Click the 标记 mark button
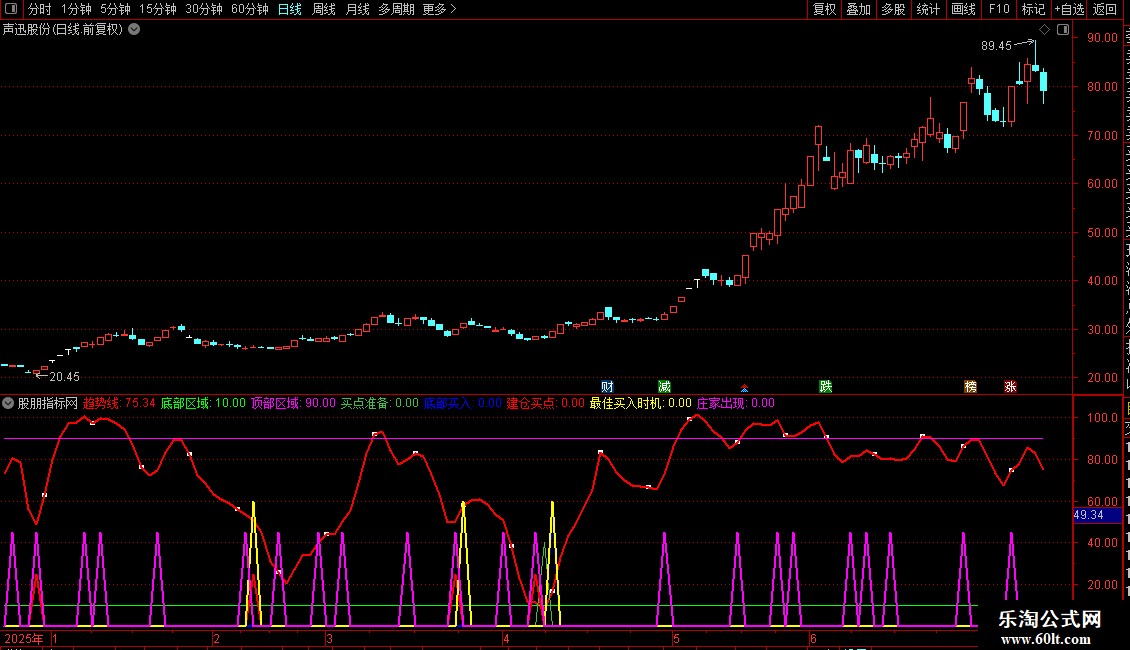The image size is (1130, 650). pos(1033,9)
